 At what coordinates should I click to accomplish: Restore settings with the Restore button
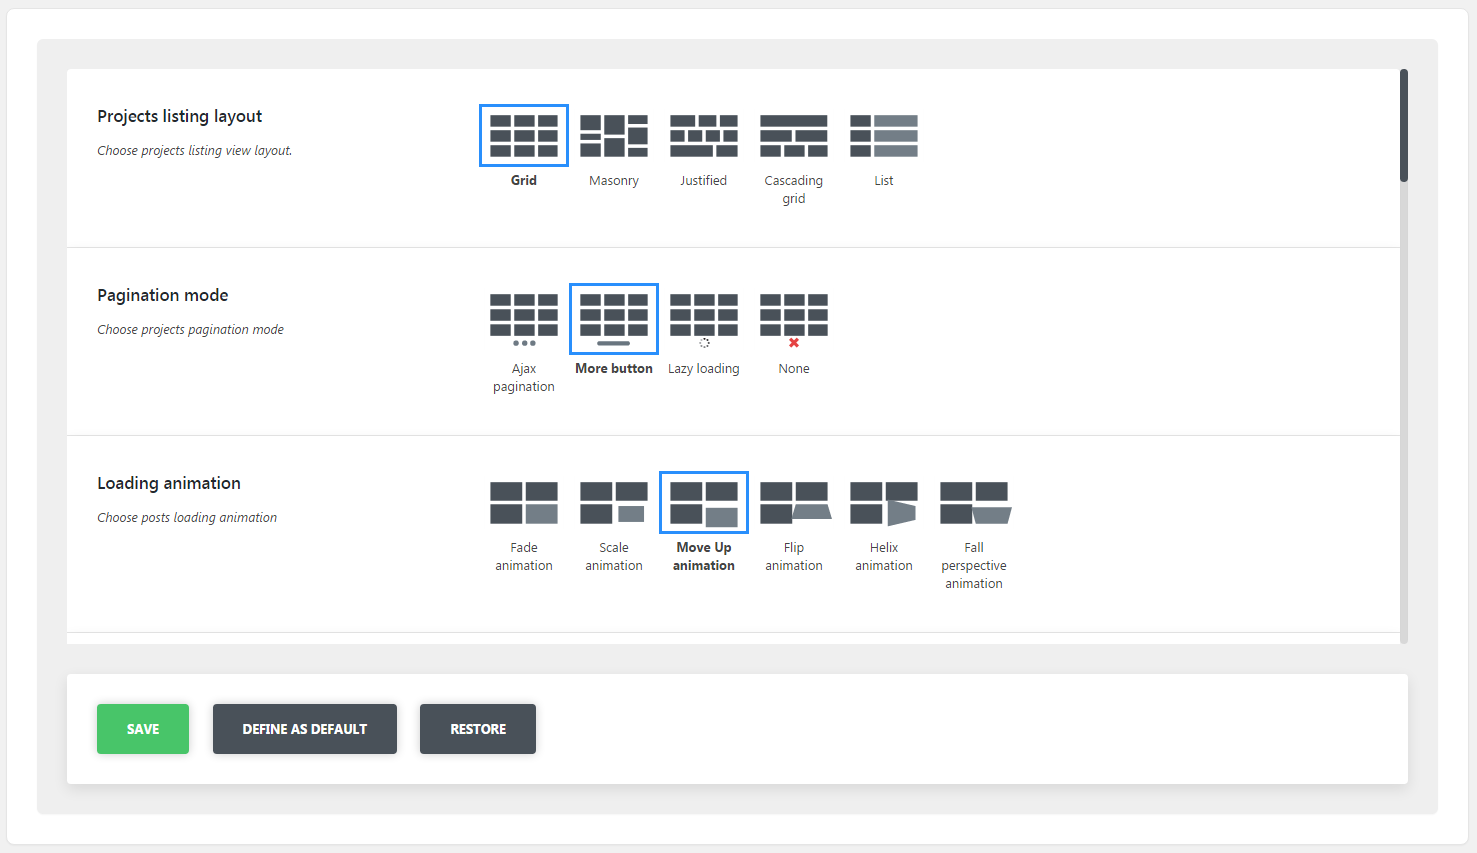478,729
